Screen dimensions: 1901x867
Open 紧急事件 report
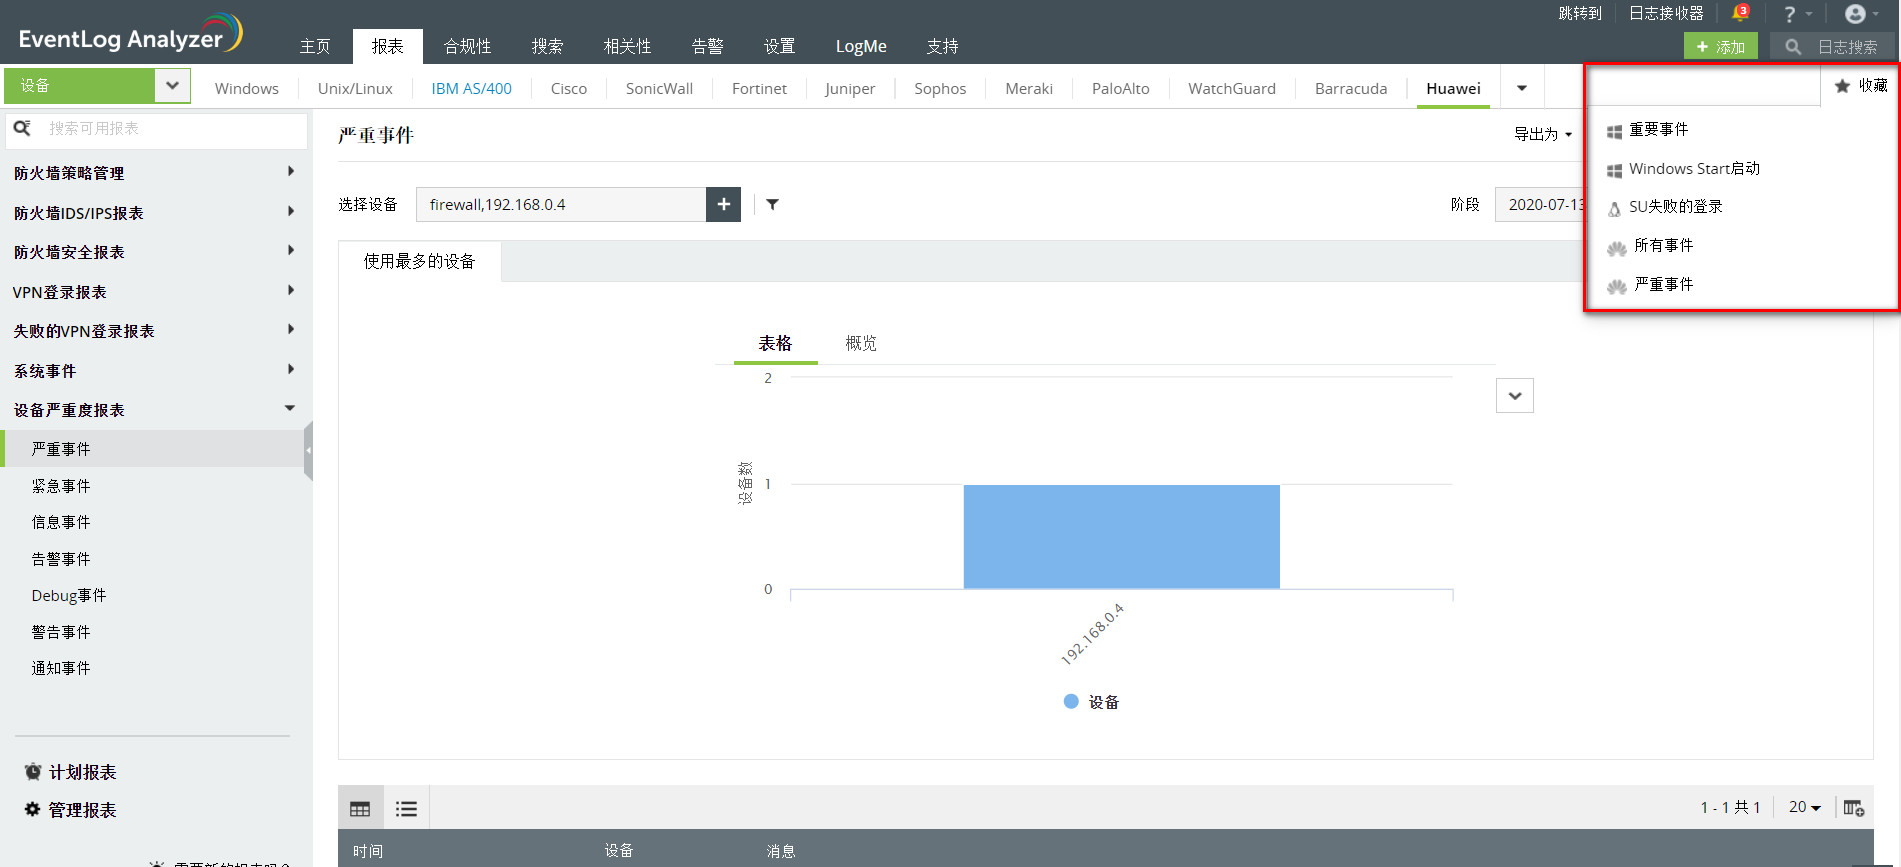[61, 486]
